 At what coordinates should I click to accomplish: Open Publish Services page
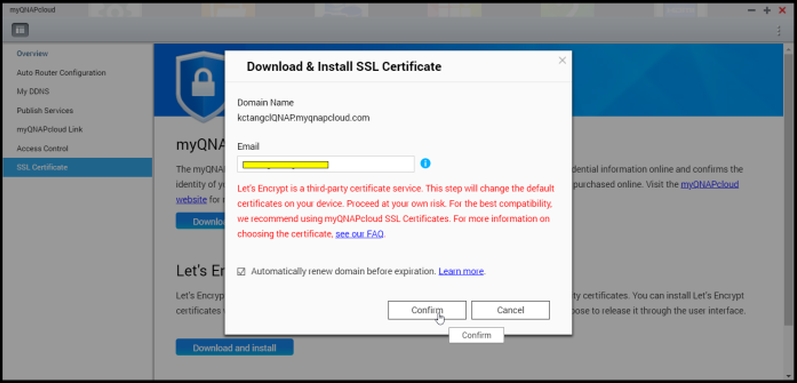click(45, 110)
